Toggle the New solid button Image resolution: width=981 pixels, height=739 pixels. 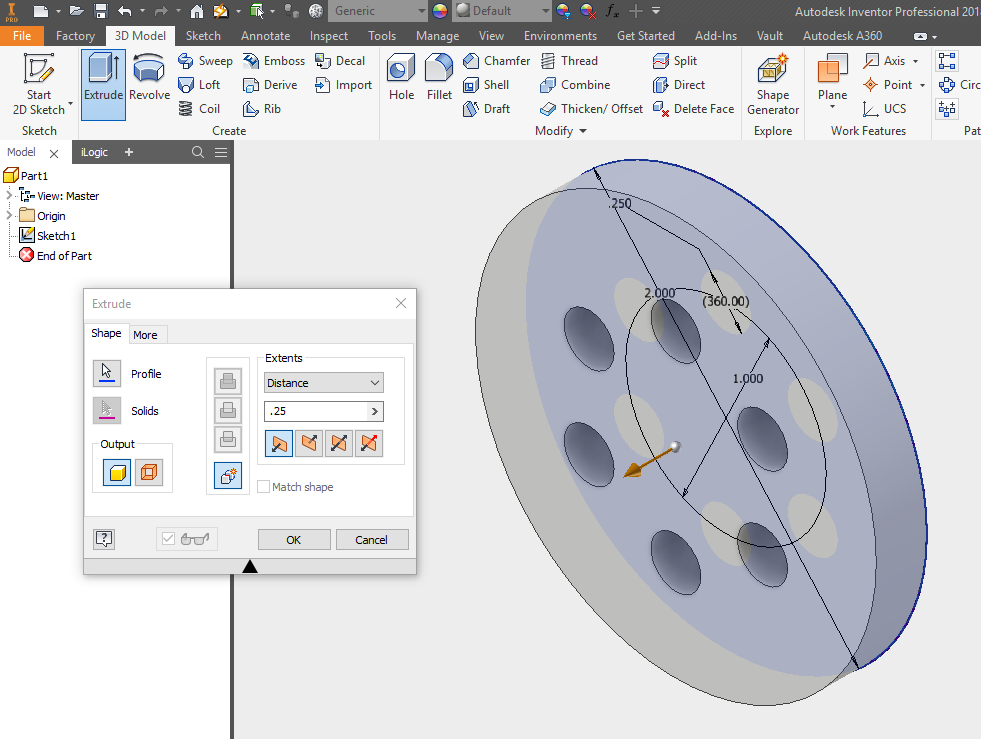(228, 476)
